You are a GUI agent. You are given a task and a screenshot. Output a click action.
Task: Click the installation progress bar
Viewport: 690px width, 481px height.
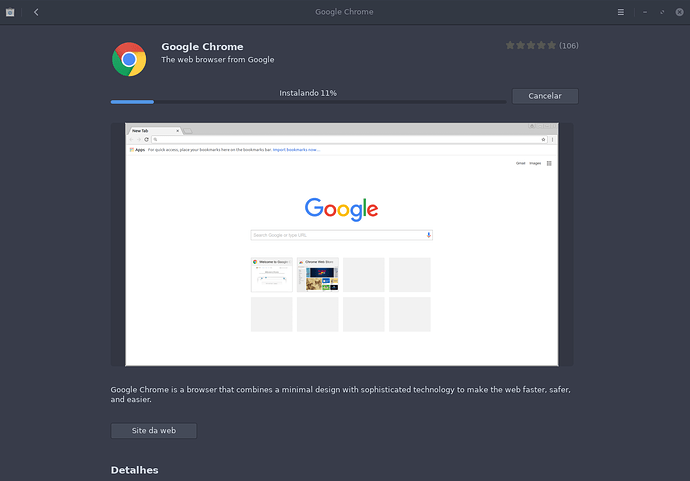[308, 102]
